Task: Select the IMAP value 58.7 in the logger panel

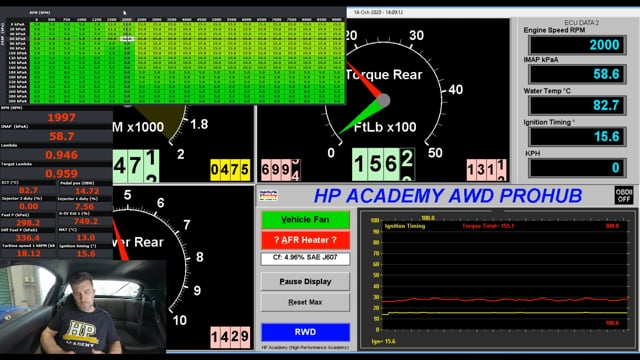Action: pyautogui.click(x=62, y=136)
